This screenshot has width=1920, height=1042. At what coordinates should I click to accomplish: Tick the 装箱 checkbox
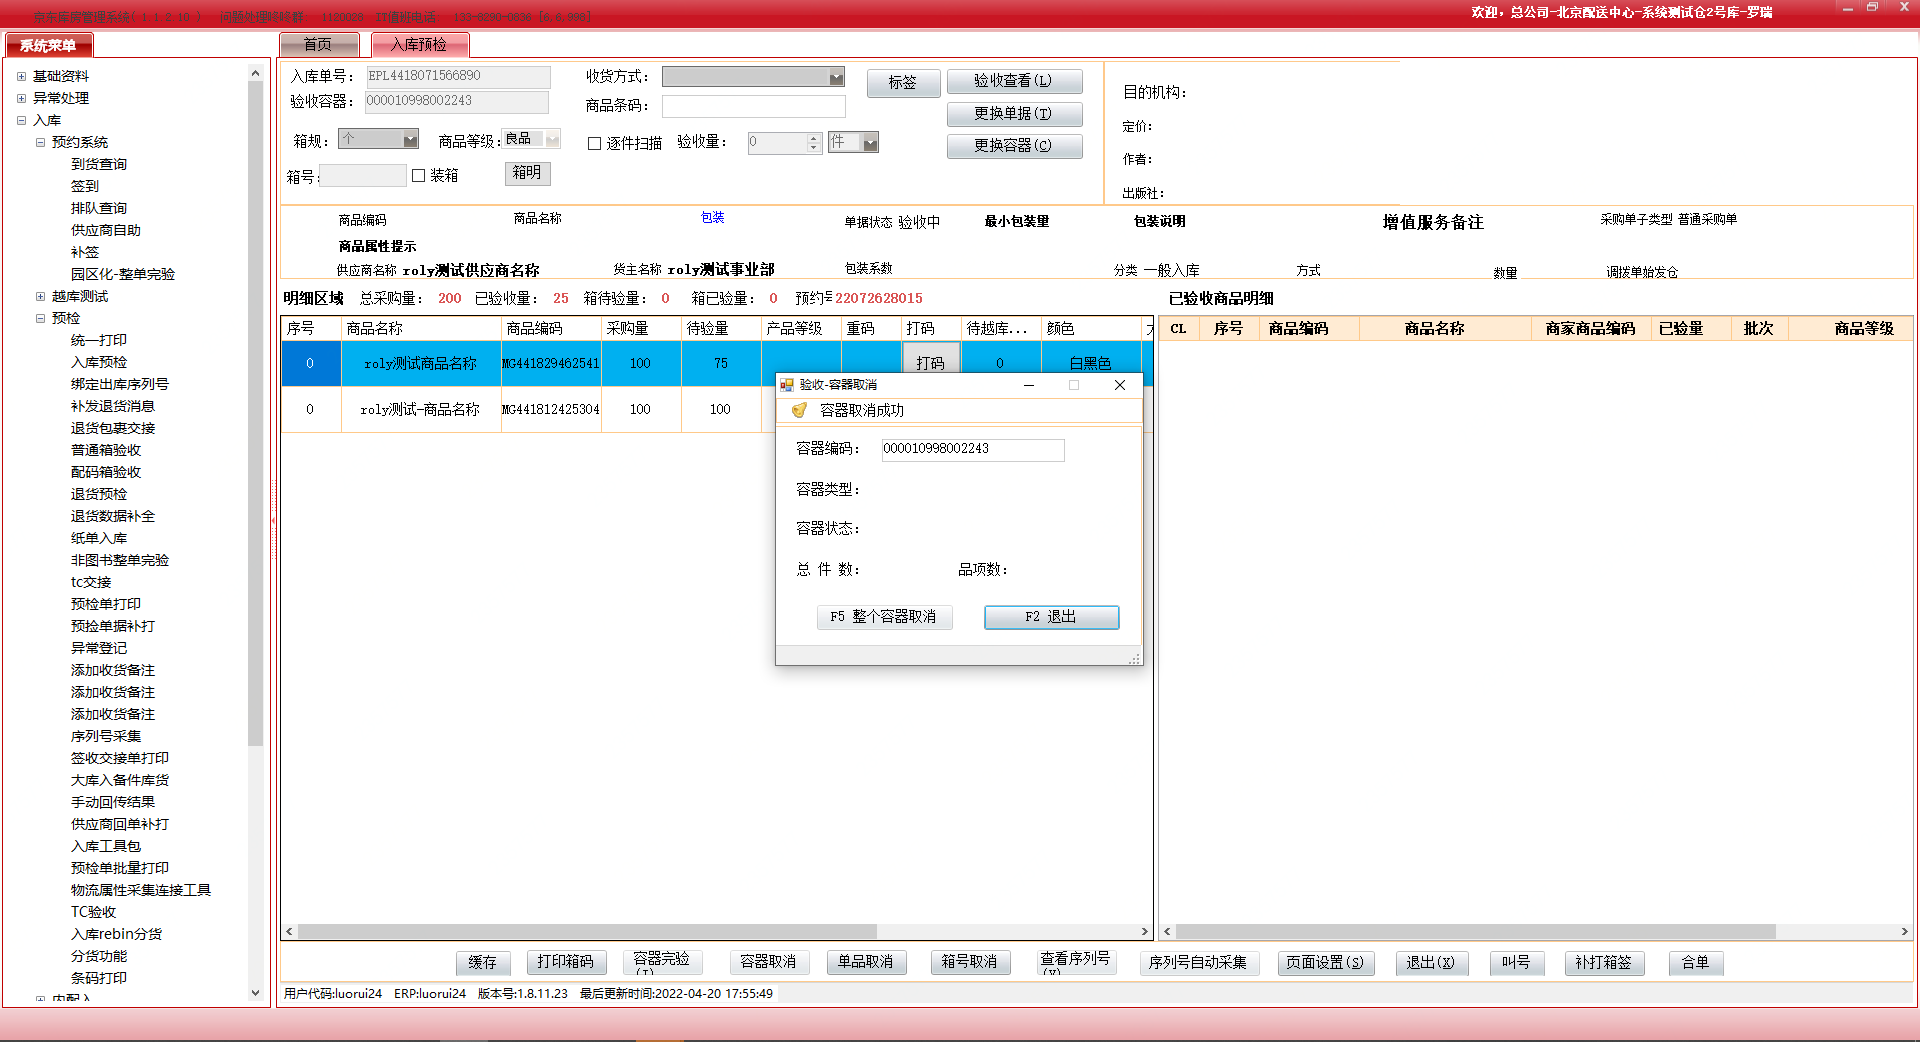419,176
